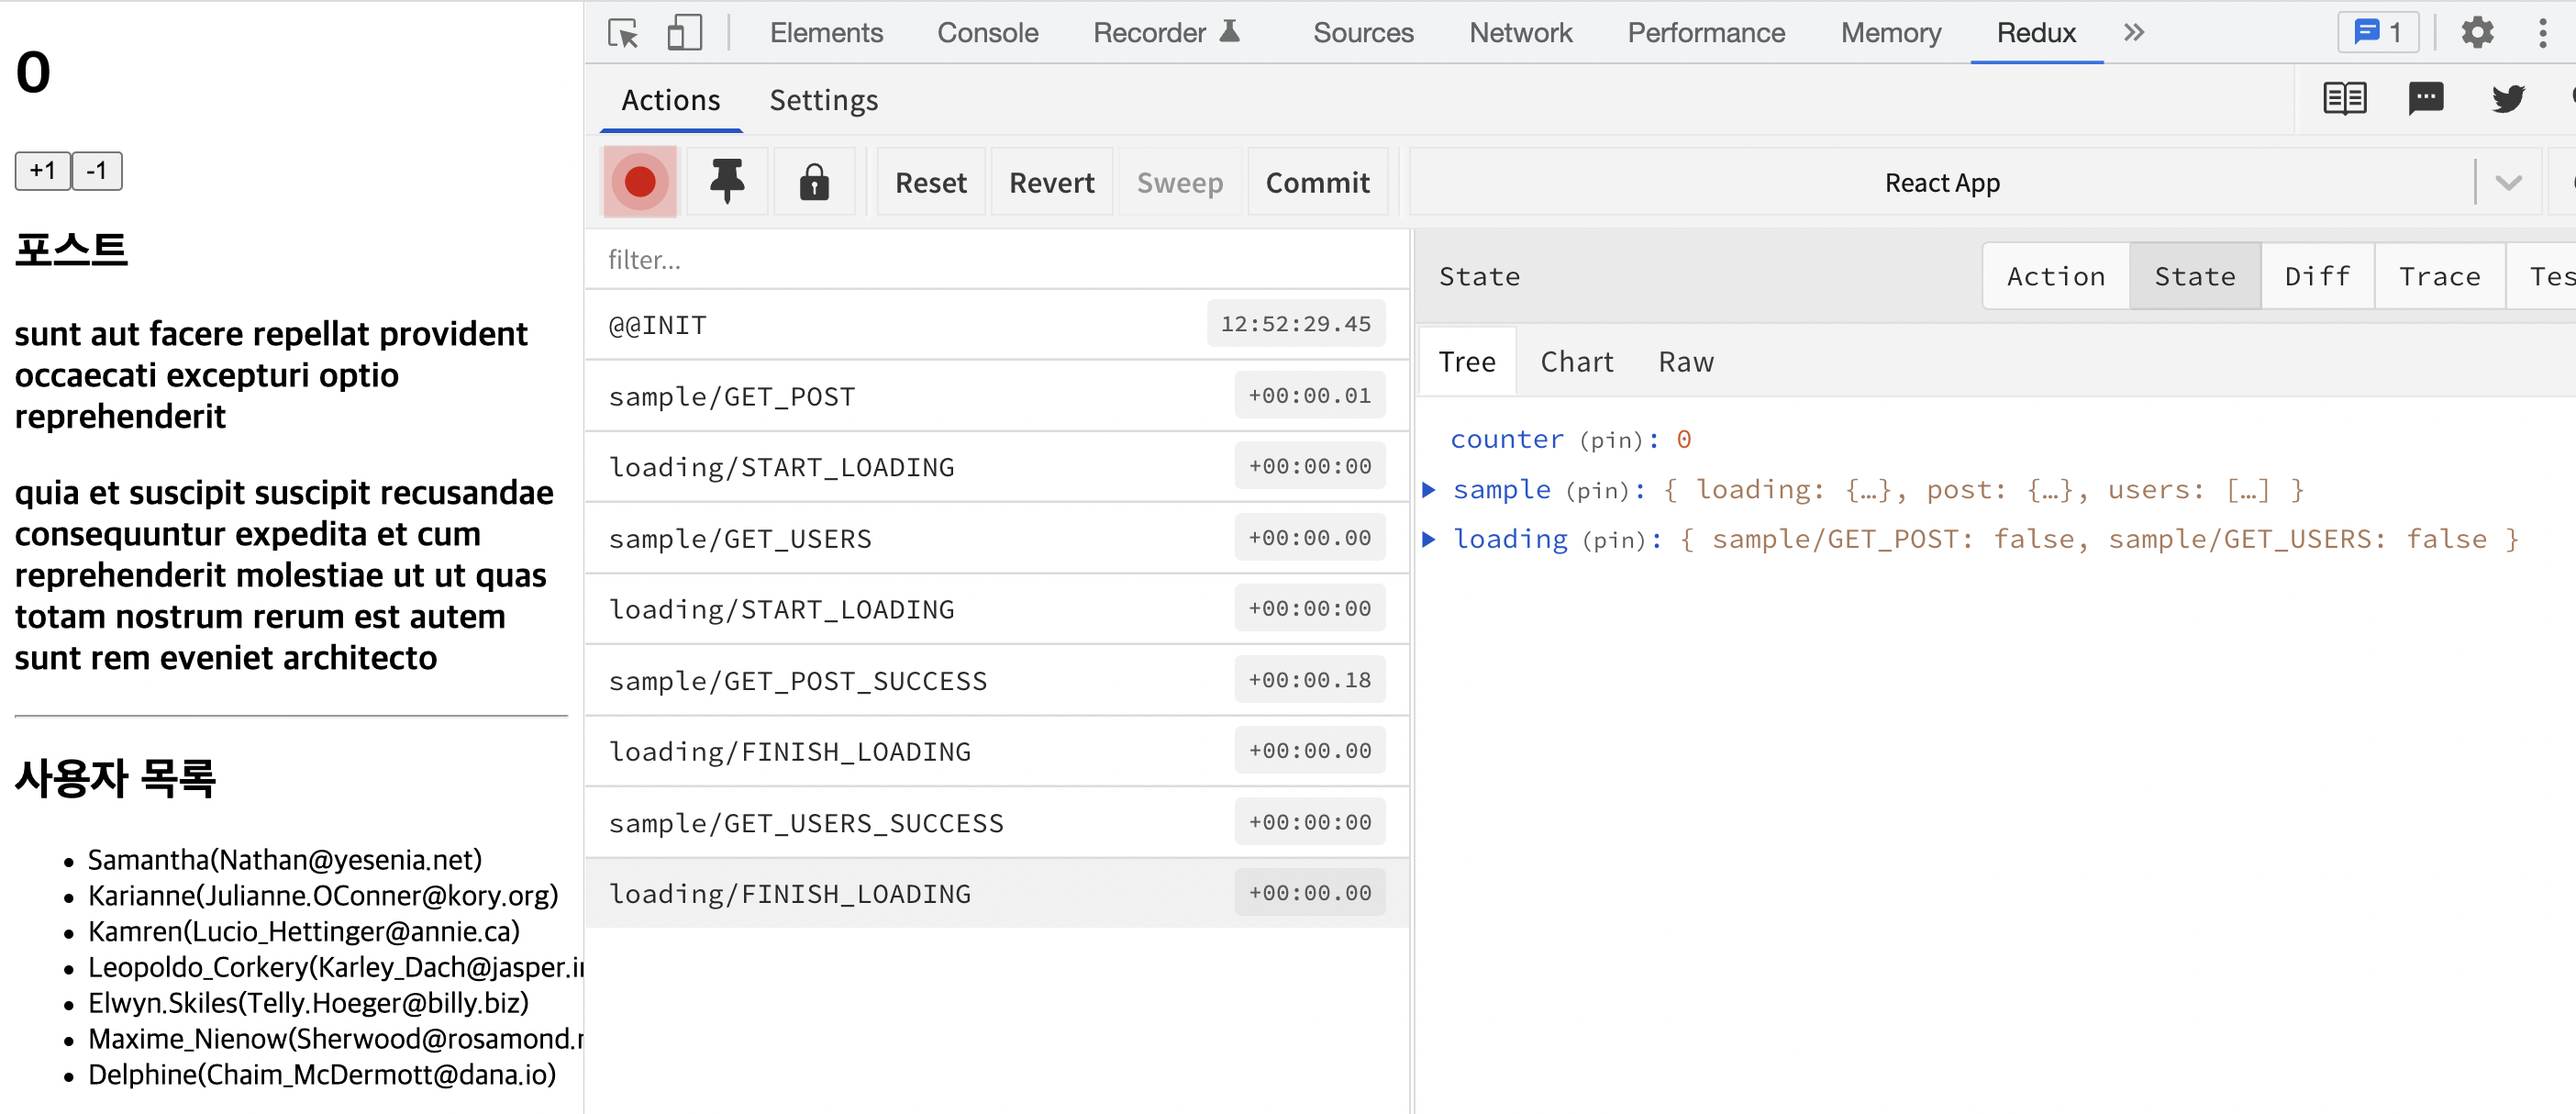Open more DevTools tabs chevron

[2134, 33]
